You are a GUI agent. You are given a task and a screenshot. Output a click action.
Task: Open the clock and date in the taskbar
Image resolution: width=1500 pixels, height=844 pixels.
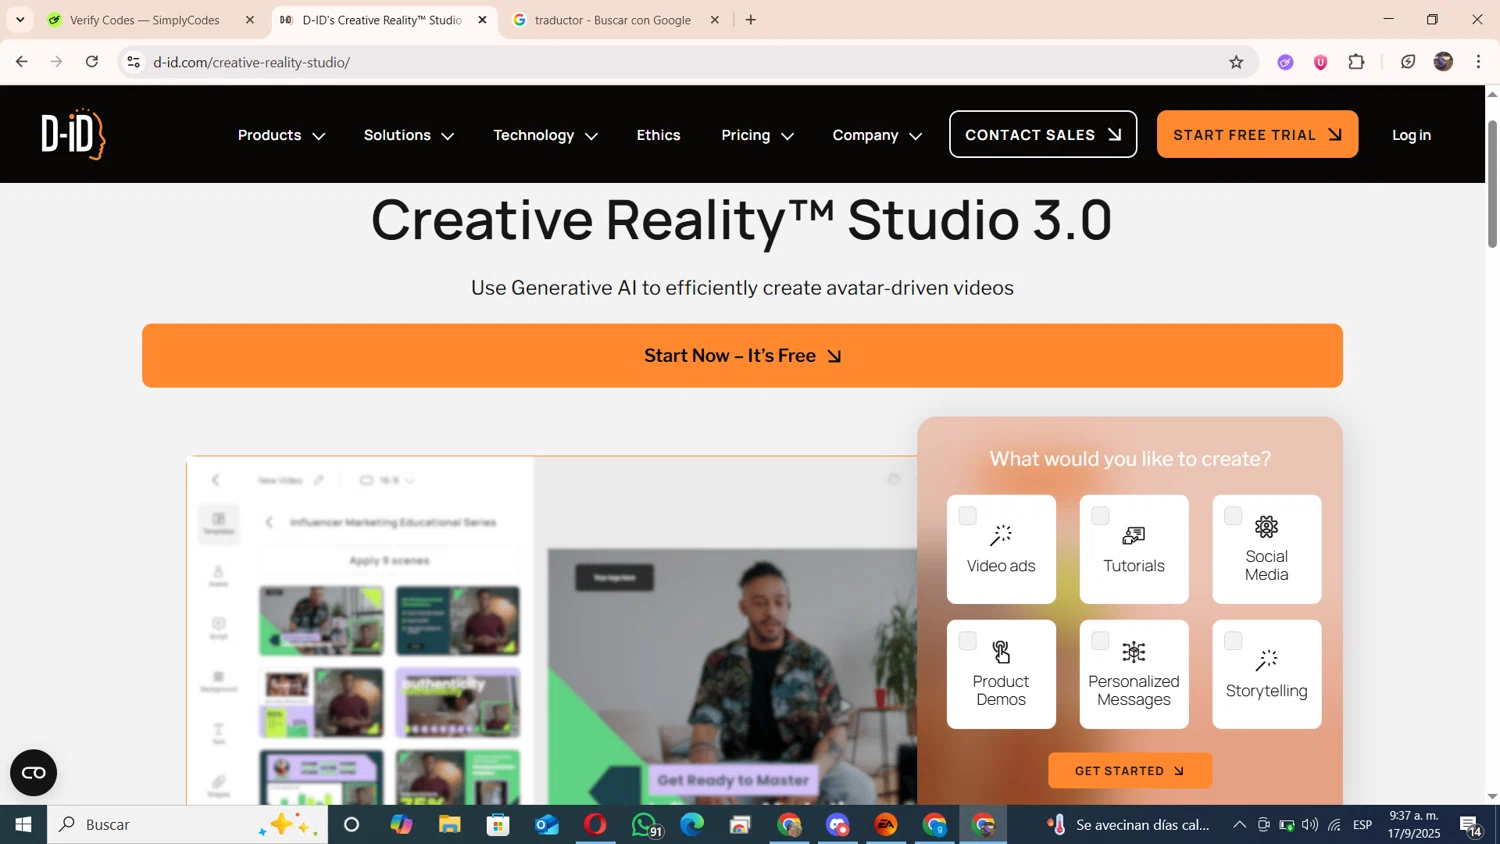coord(1414,825)
